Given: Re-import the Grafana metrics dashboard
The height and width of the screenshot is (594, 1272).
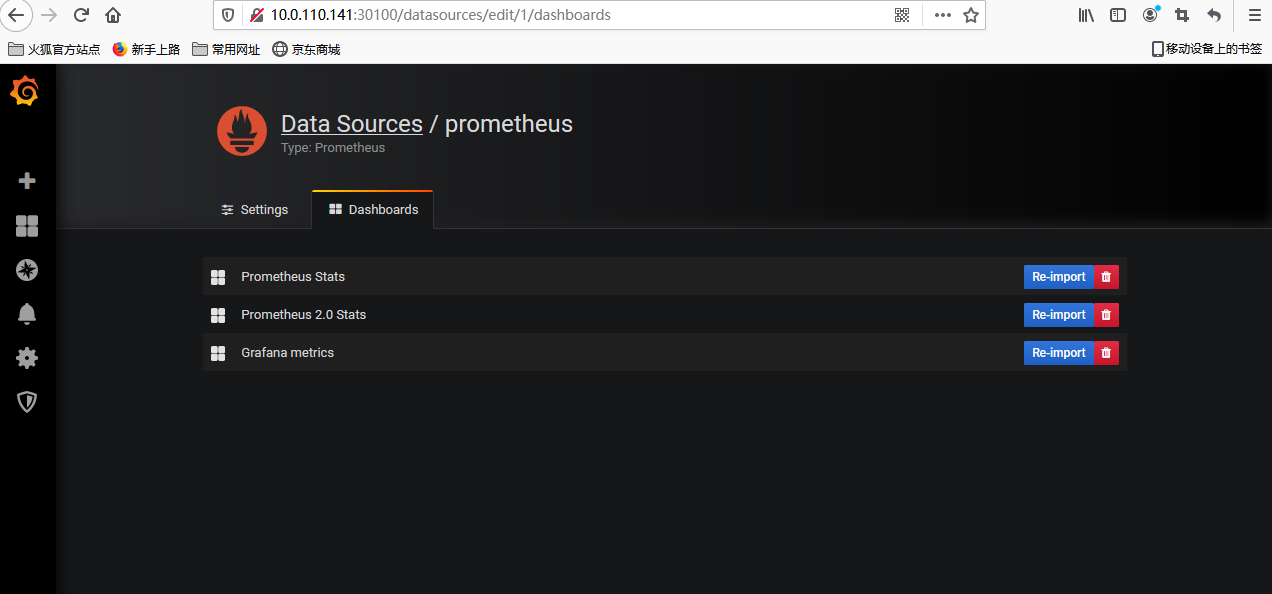Looking at the screenshot, I should pyautogui.click(x=1059, y=353).
